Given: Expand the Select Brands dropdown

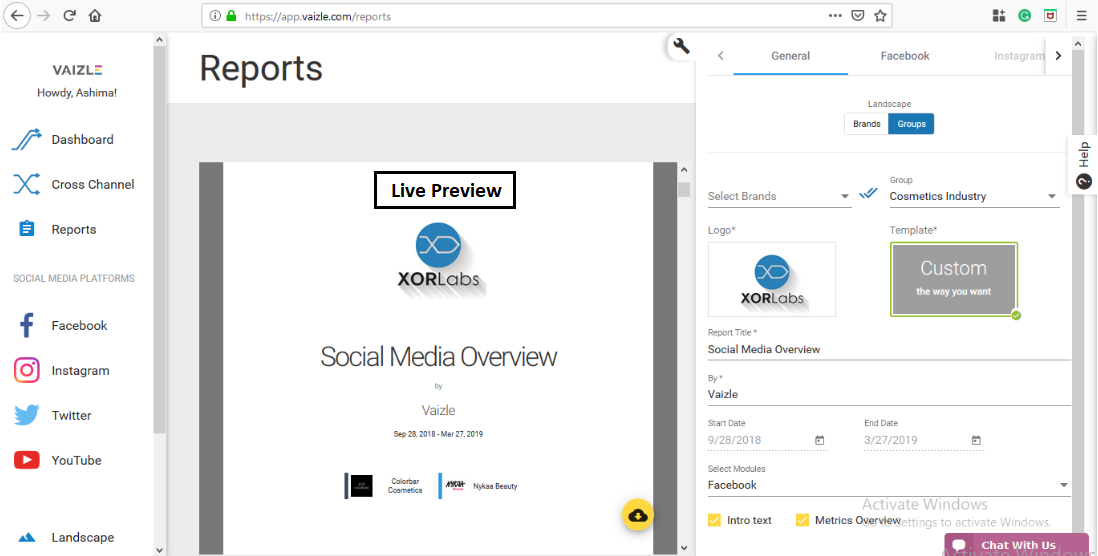Looking at the screenshot, I should [779, 196].
